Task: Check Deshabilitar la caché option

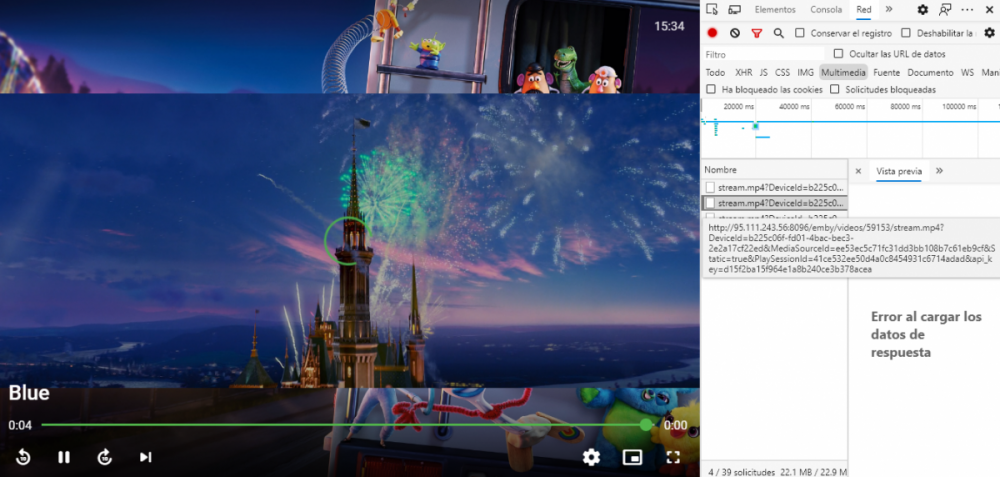Action: pyautogui.click(x=906, y=33)
